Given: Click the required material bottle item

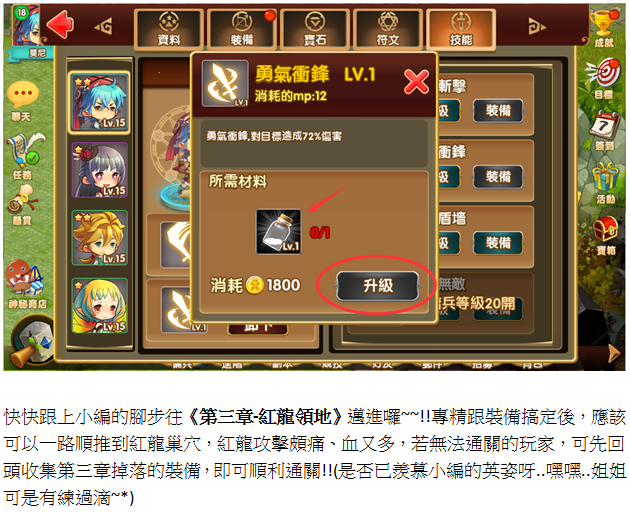Looking at the screenshot, I should [x=279, y=231].
